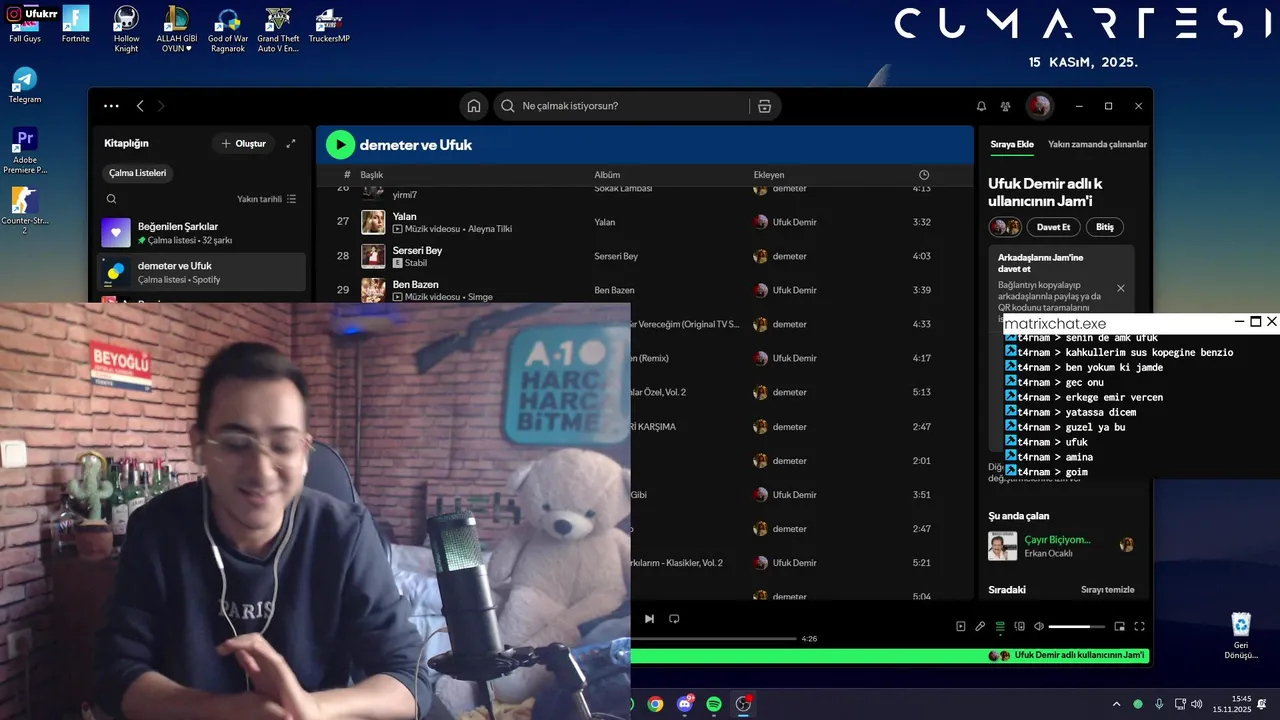Toggle the Çalma Listeleri filter chip
This screenshot has height=720, width=1280.
(138, 173)
